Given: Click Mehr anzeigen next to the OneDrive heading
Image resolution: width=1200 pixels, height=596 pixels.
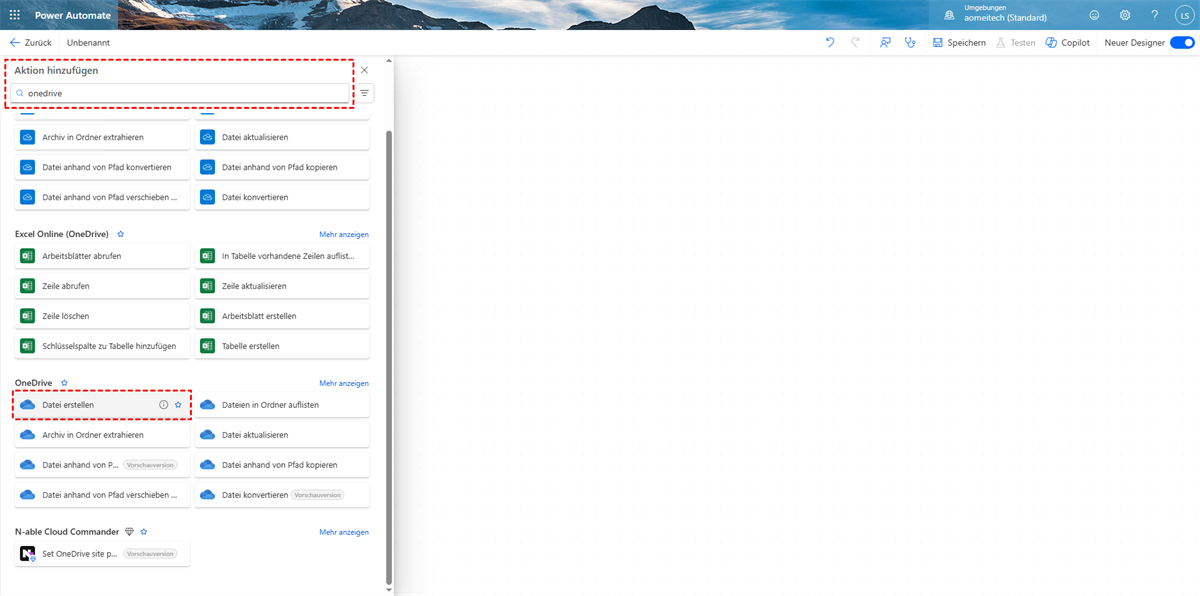Looking at the screenshot, I should point(344,383).
